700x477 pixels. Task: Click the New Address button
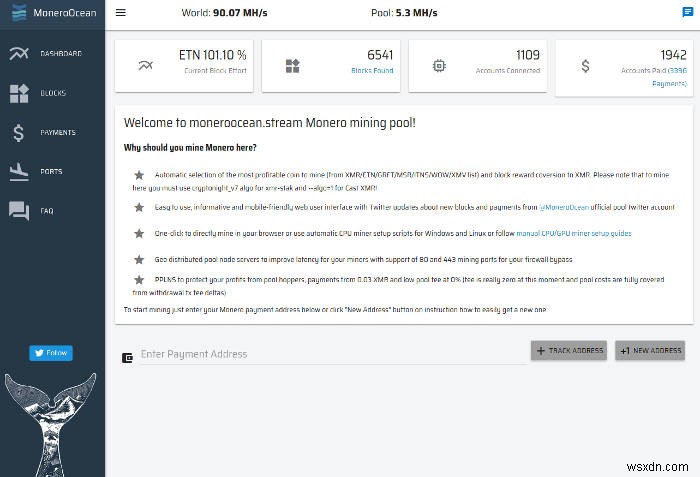click(650, 351)
